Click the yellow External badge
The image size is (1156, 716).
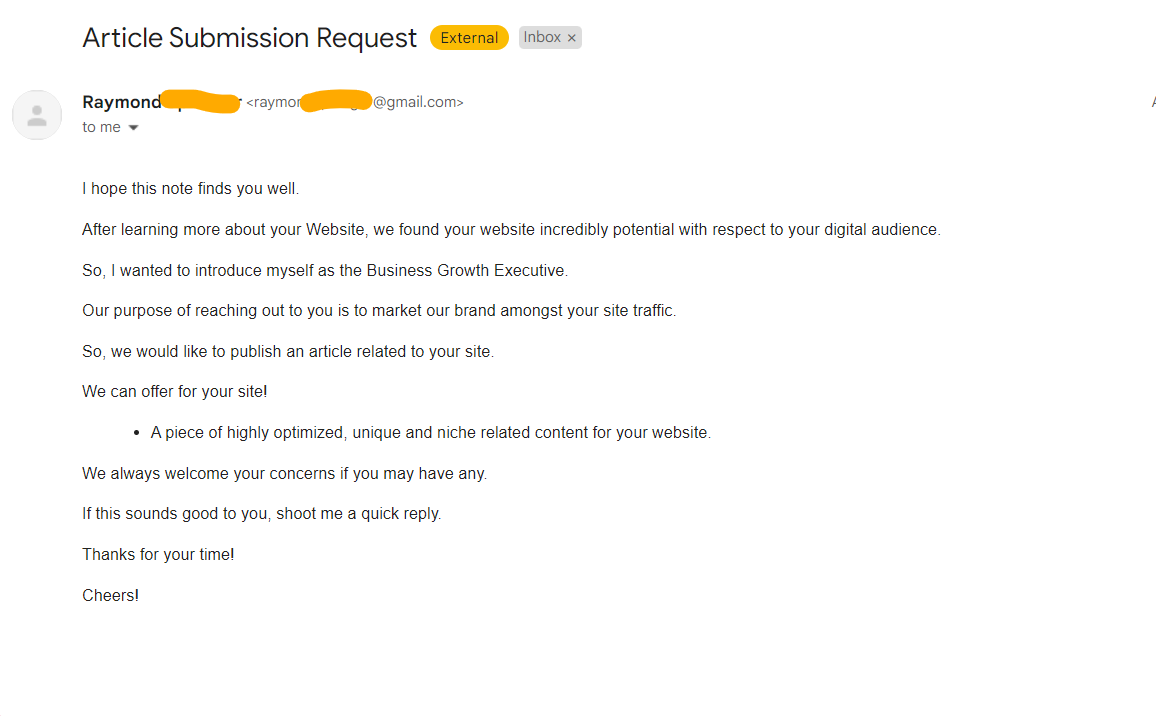pos(469,38)
